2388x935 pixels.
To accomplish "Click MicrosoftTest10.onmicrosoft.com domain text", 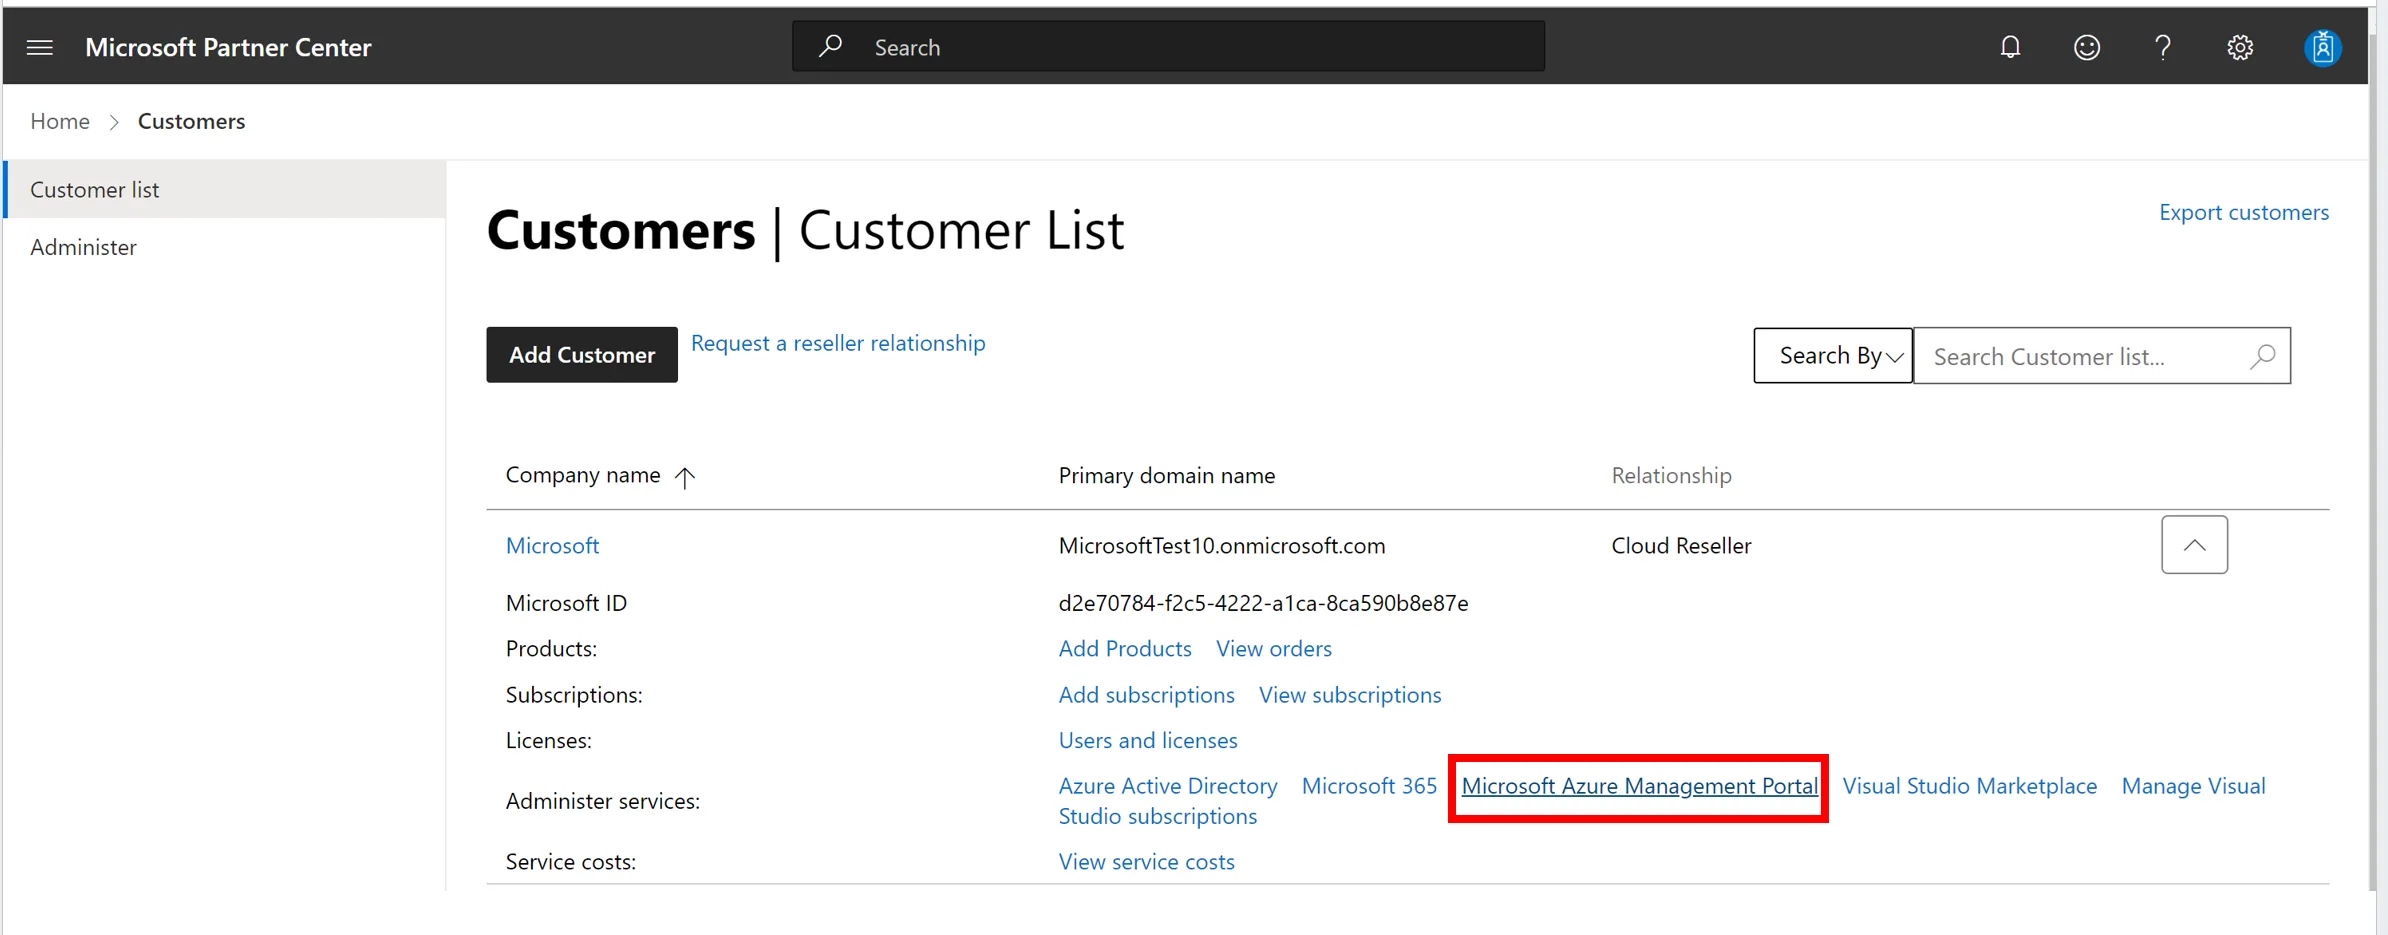I will (1222, 545).
